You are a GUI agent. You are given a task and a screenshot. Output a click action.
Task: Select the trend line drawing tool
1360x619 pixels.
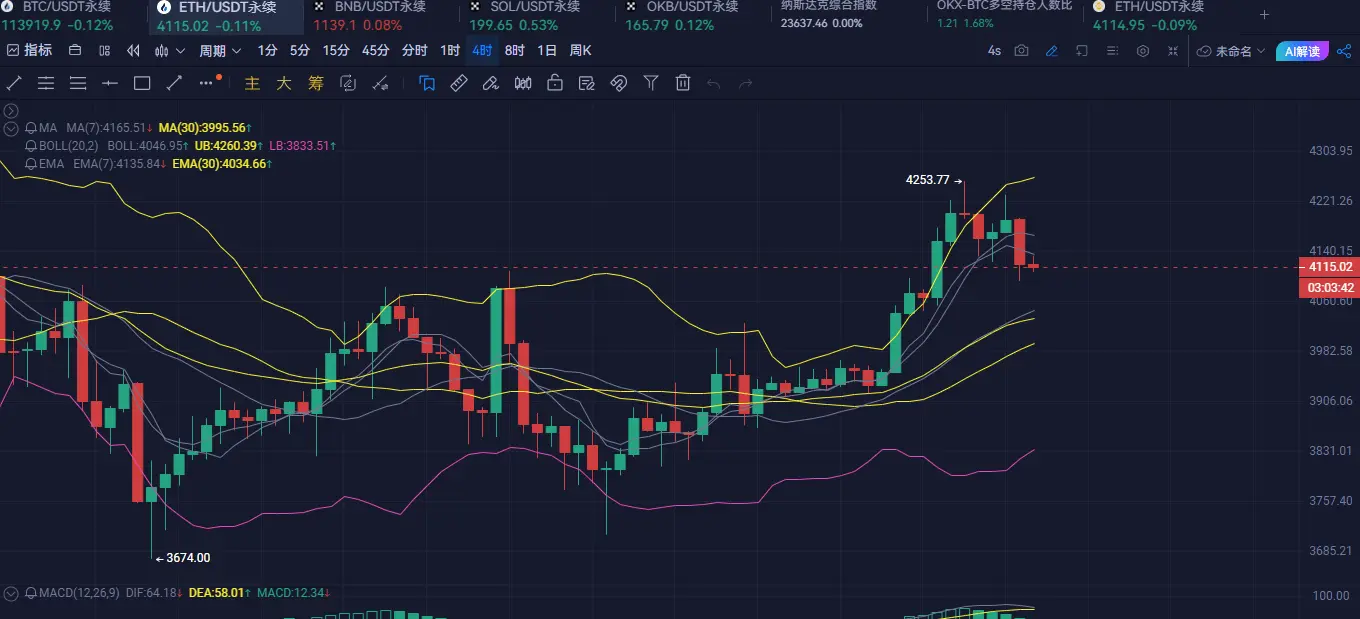[14, 83]
